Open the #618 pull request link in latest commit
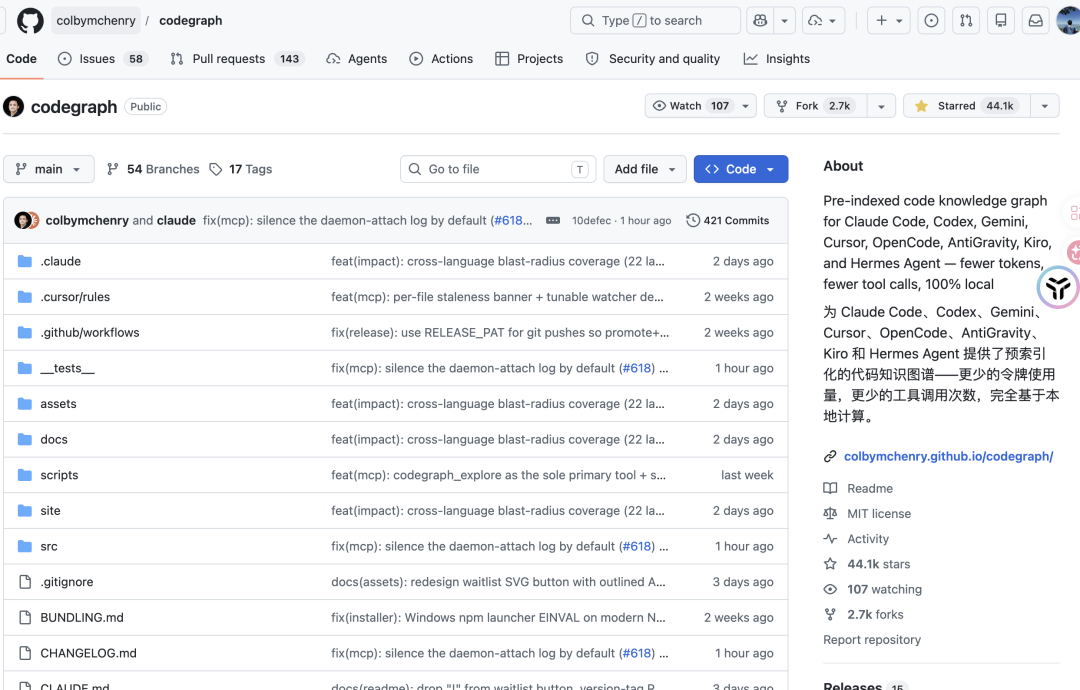This screenshot has height=690, width=1080. click(x=510, y=220)
